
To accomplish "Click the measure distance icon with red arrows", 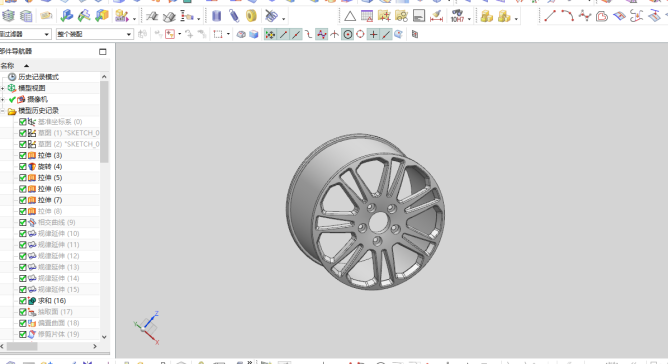I will (x=436, y=16).
